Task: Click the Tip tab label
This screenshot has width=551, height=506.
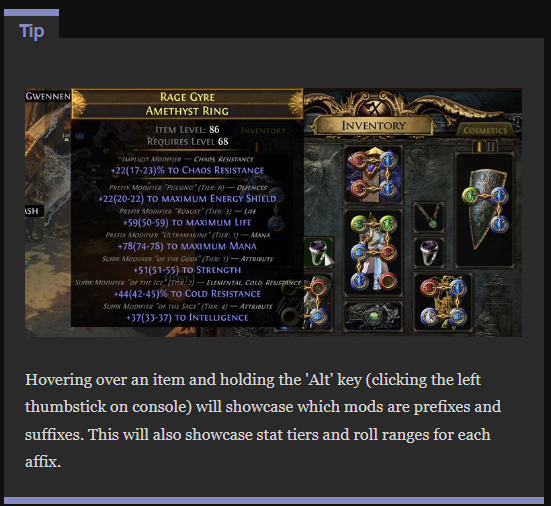Action: coord(32,31)
